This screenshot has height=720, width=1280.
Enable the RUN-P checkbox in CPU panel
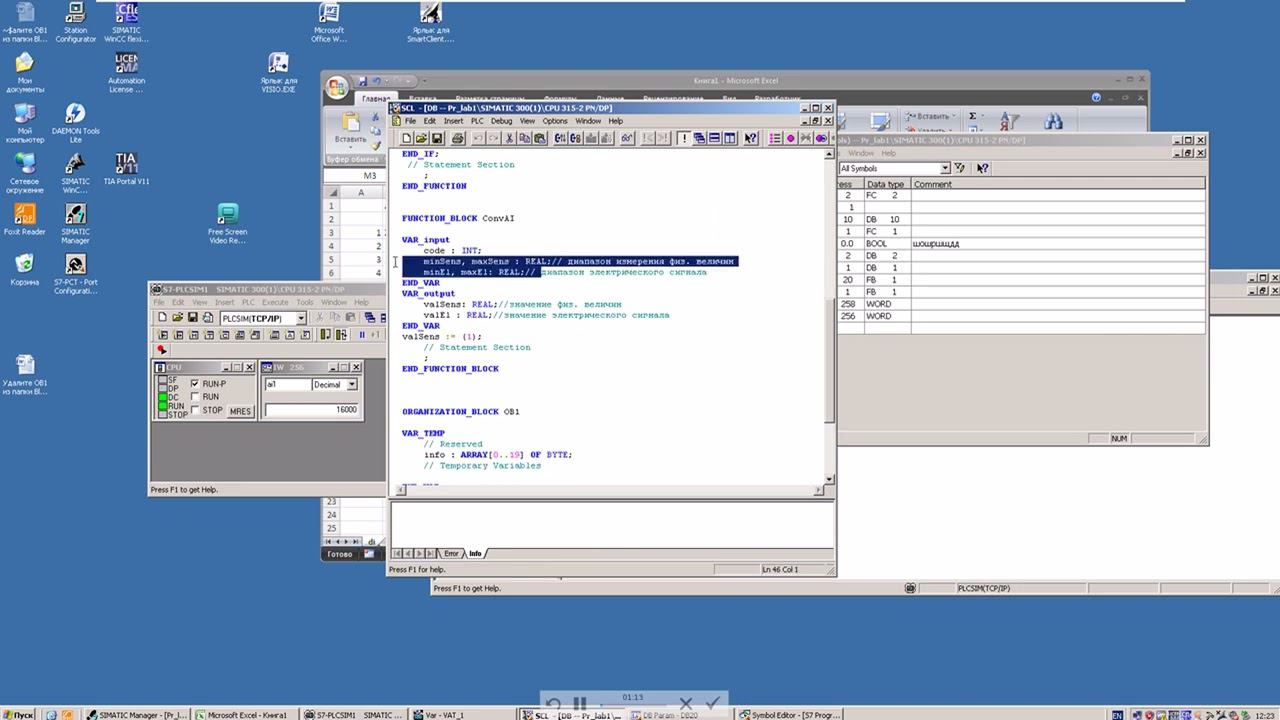pyautogui.click(x=195, y=384)
